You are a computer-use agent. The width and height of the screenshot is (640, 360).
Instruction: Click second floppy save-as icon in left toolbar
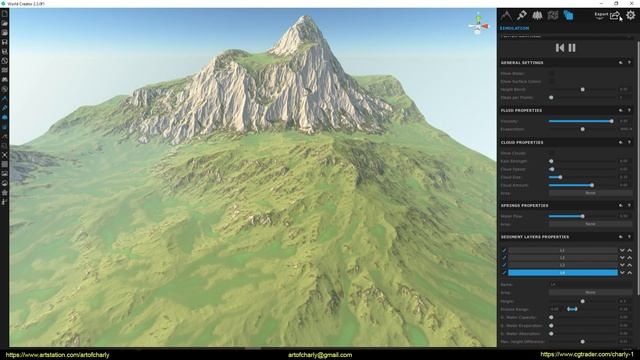point(4,51)
